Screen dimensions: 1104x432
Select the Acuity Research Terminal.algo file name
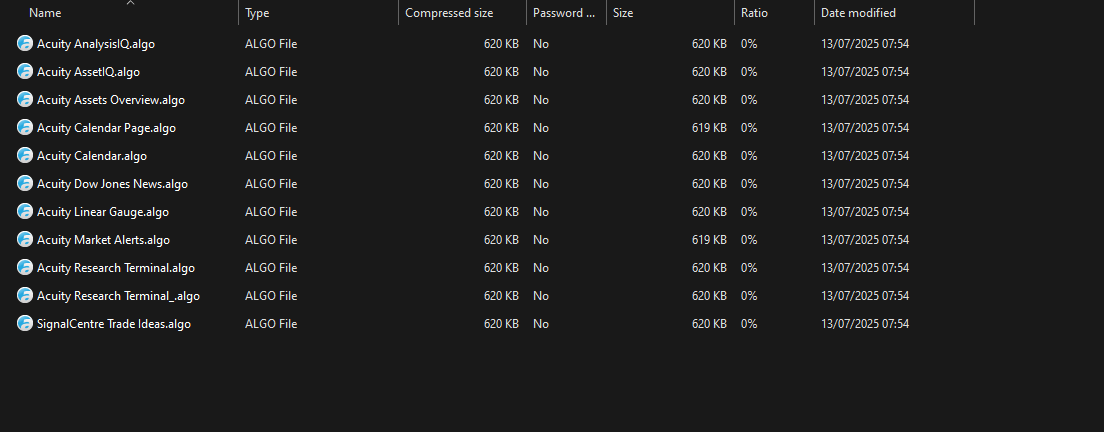(115, 268)
